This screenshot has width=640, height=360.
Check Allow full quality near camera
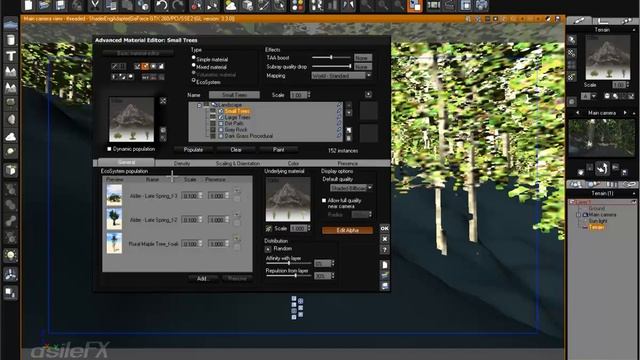point(324,200)
